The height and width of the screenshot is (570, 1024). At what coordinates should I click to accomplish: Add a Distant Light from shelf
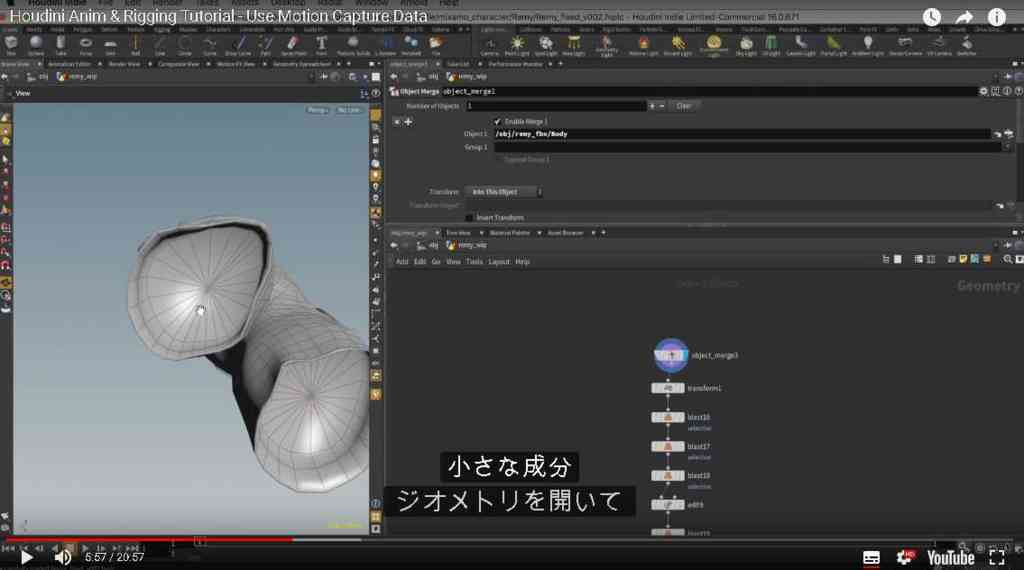tap(678, 44)
